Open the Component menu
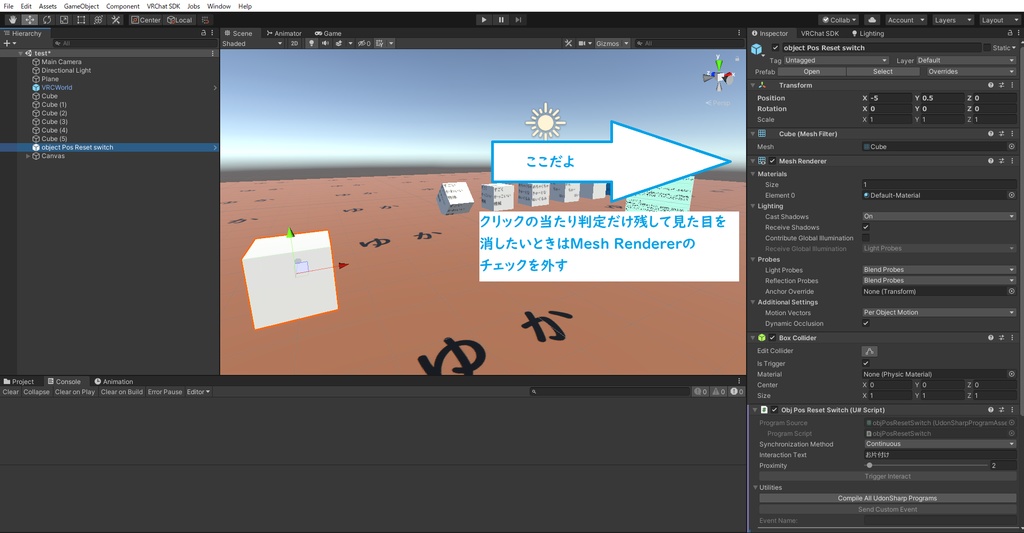Viewport: 1024px width, 533px height. (x=123, y=6)
